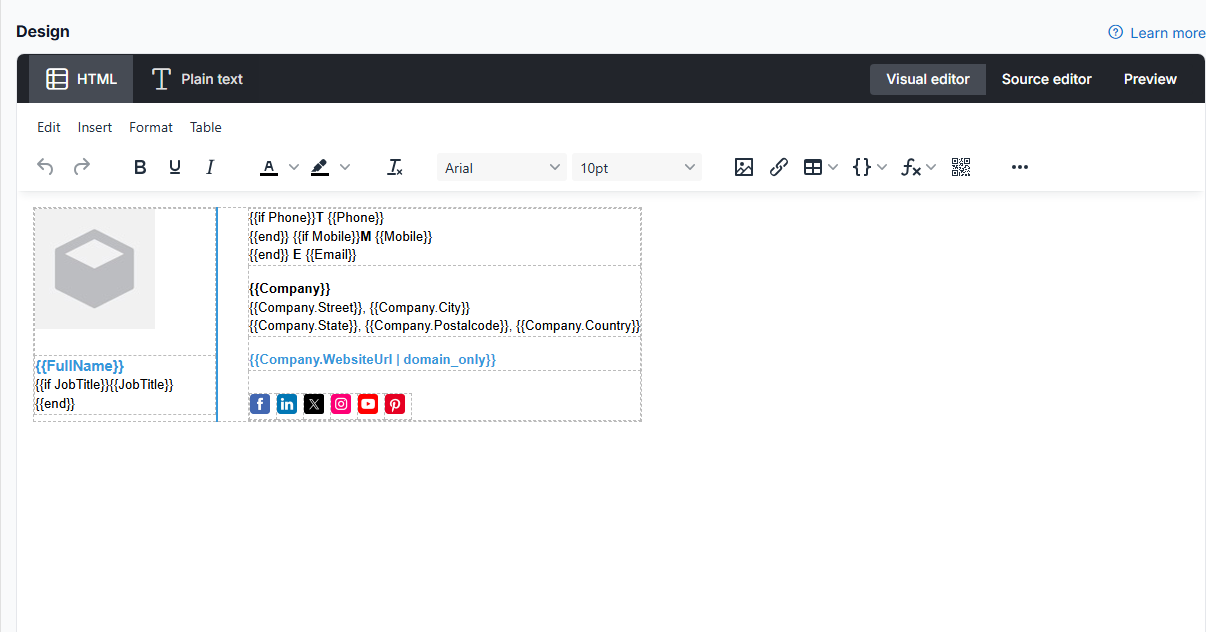The height and width of the screenshot is (632, 1221).
Task: Open the Arial font family dropdown
Action: coord(502,168)
